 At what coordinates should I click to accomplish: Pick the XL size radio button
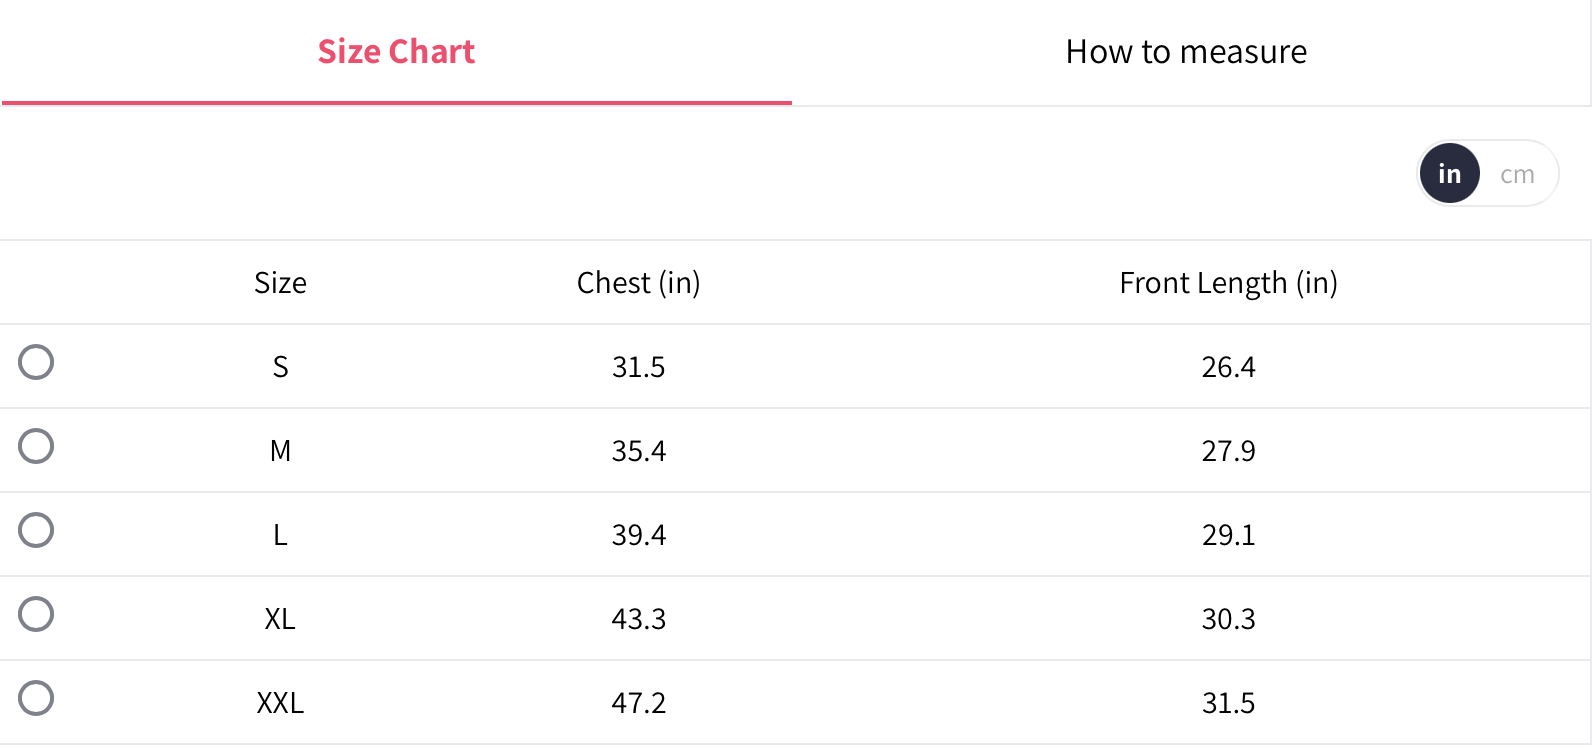tap(36, 614)
